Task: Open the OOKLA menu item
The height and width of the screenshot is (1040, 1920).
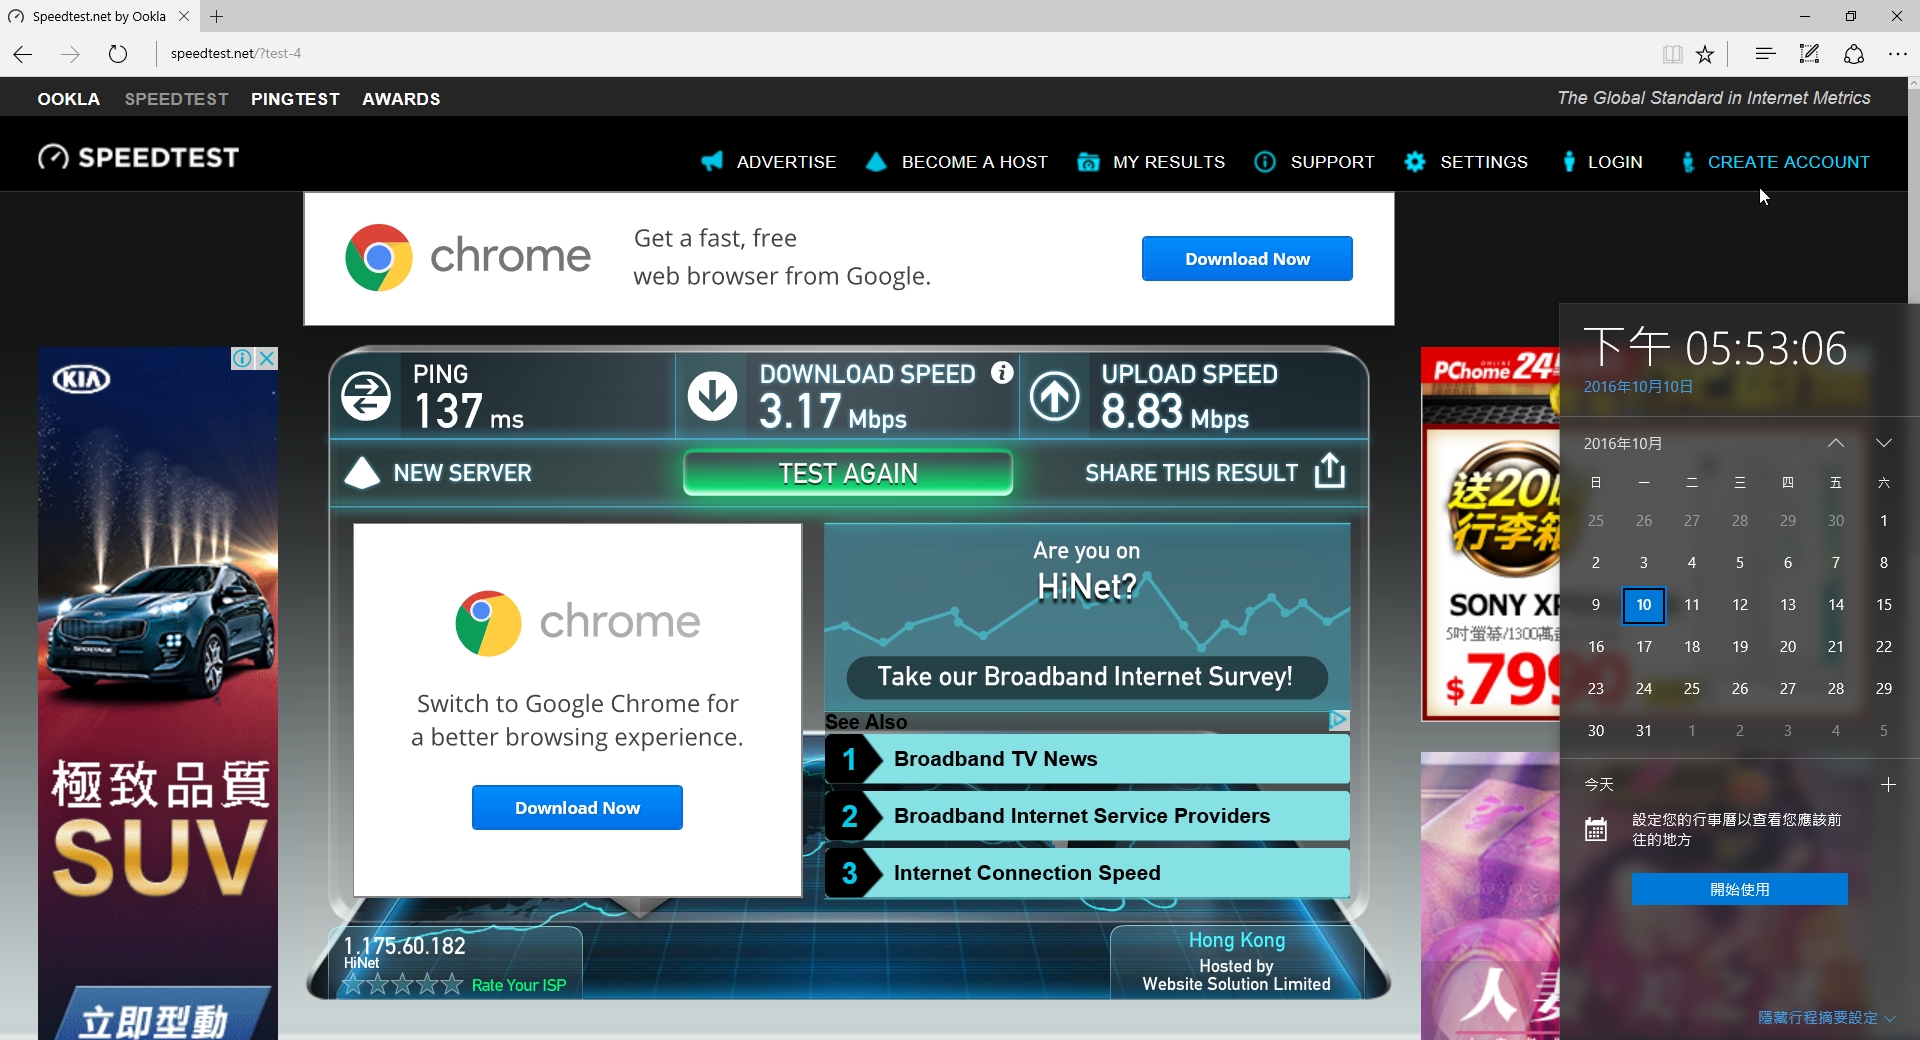Action: 69,99
